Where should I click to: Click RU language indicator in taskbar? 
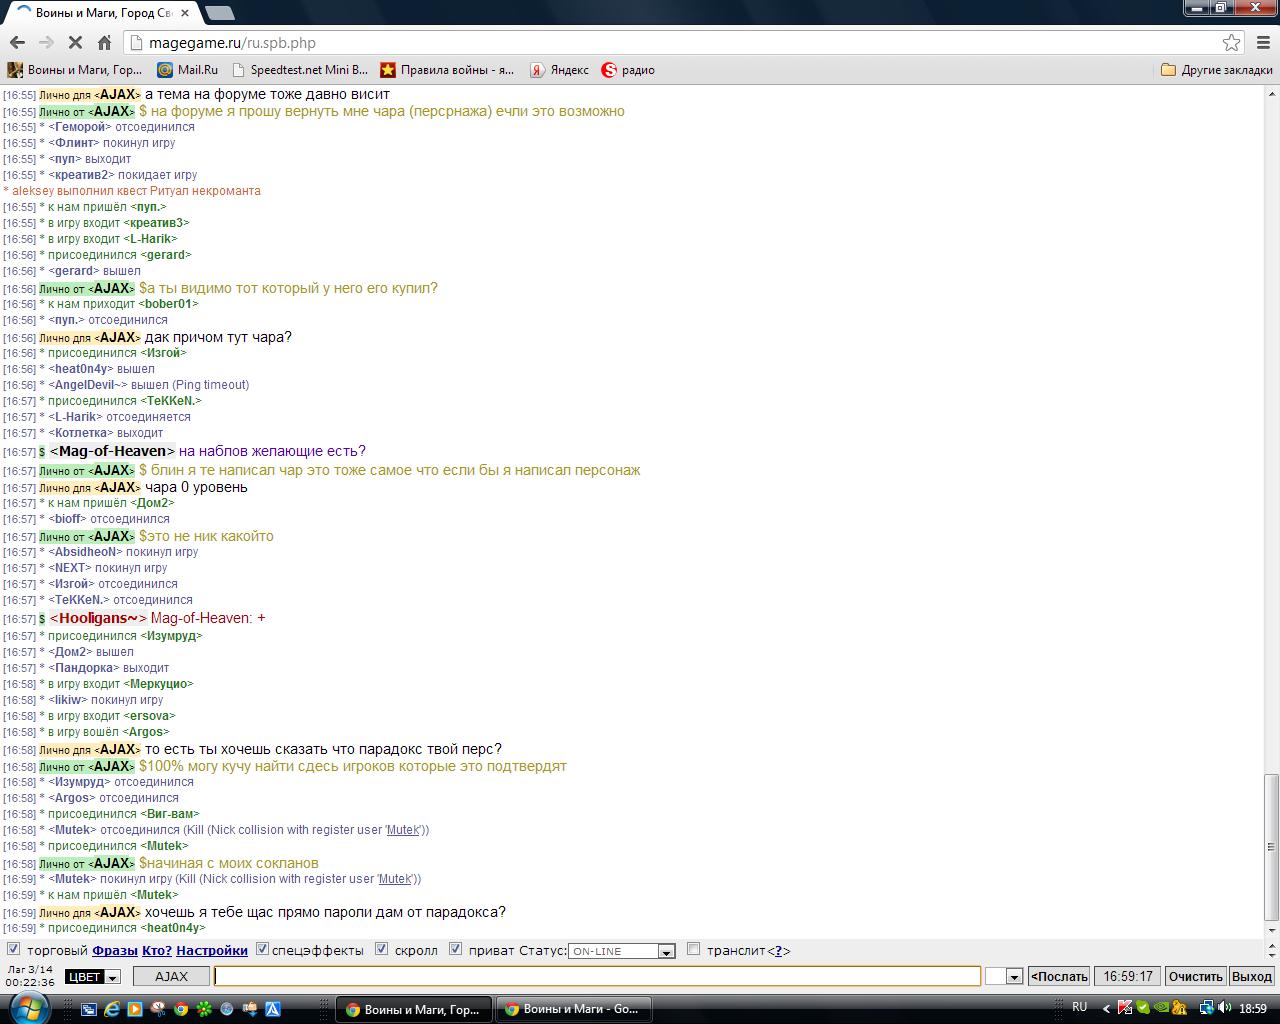[1079, 1007]
